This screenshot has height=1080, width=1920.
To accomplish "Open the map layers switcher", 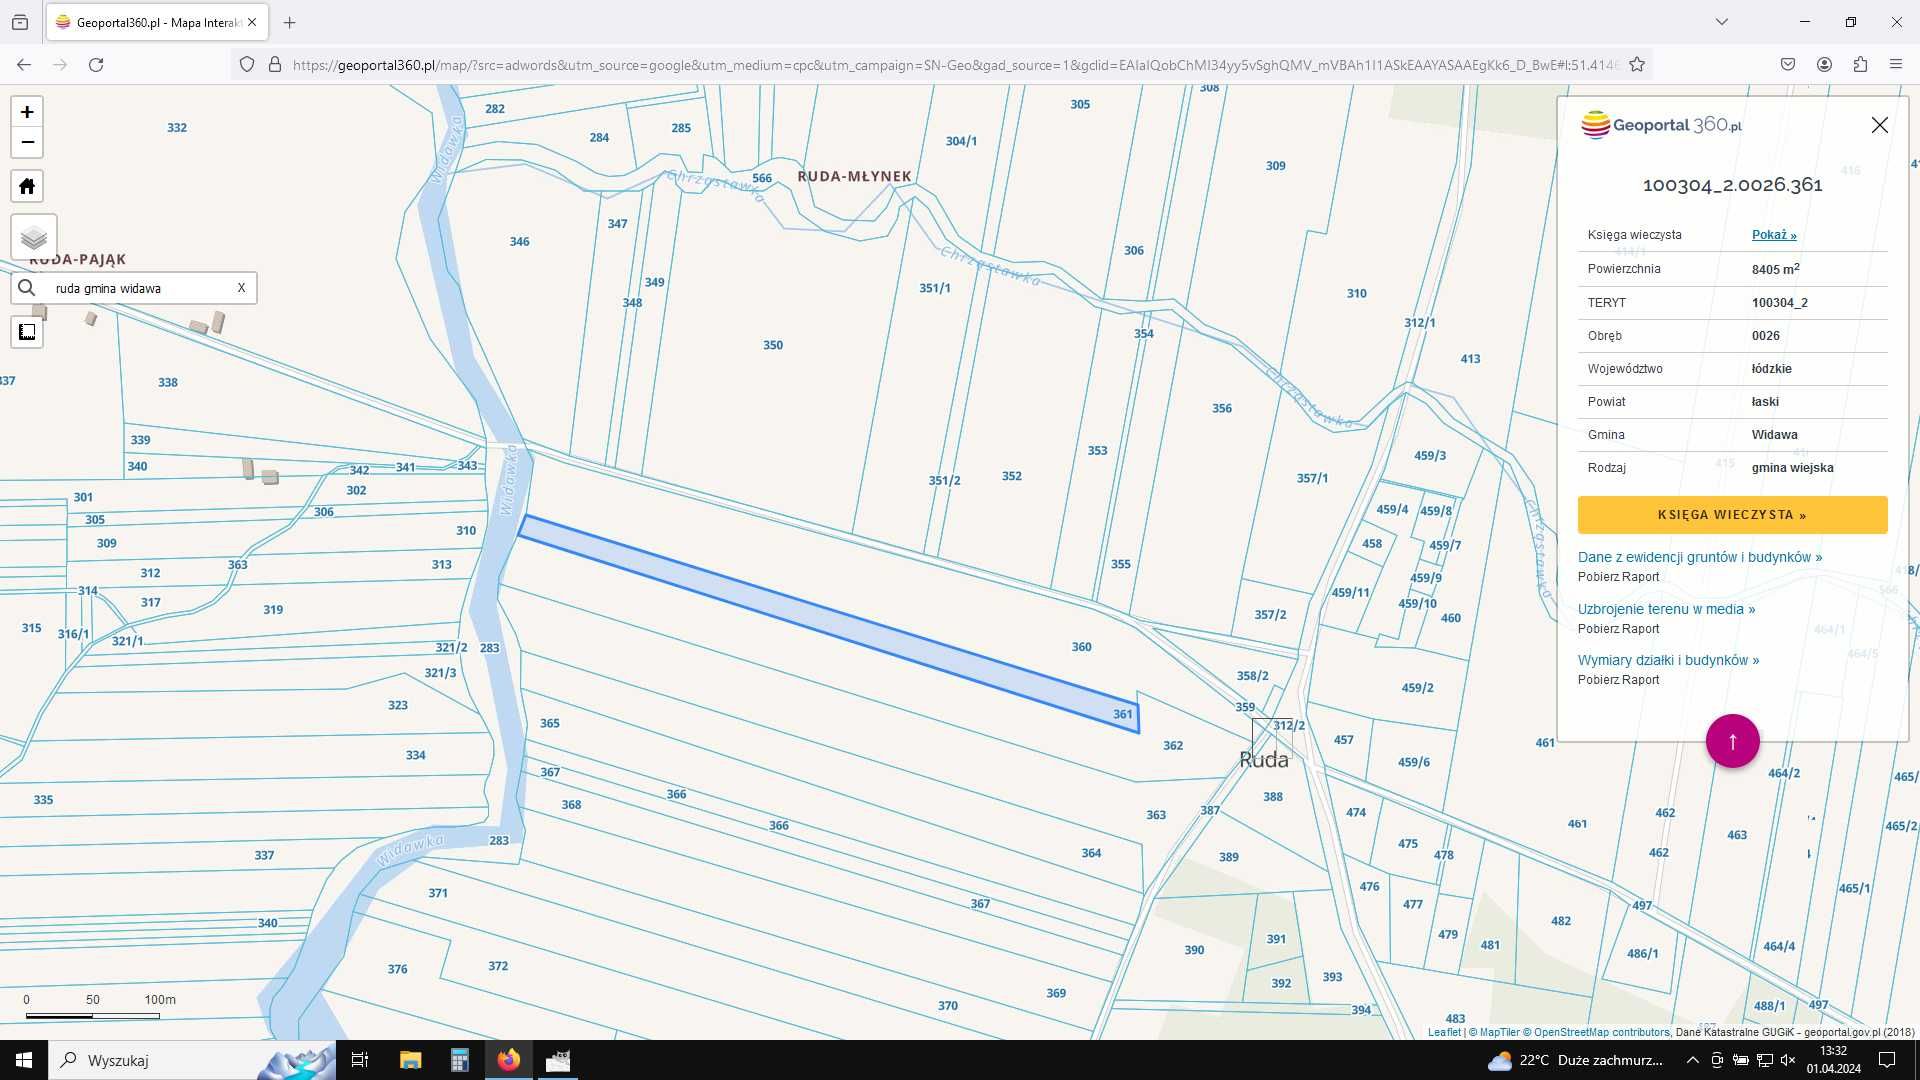I will point(34,237).
